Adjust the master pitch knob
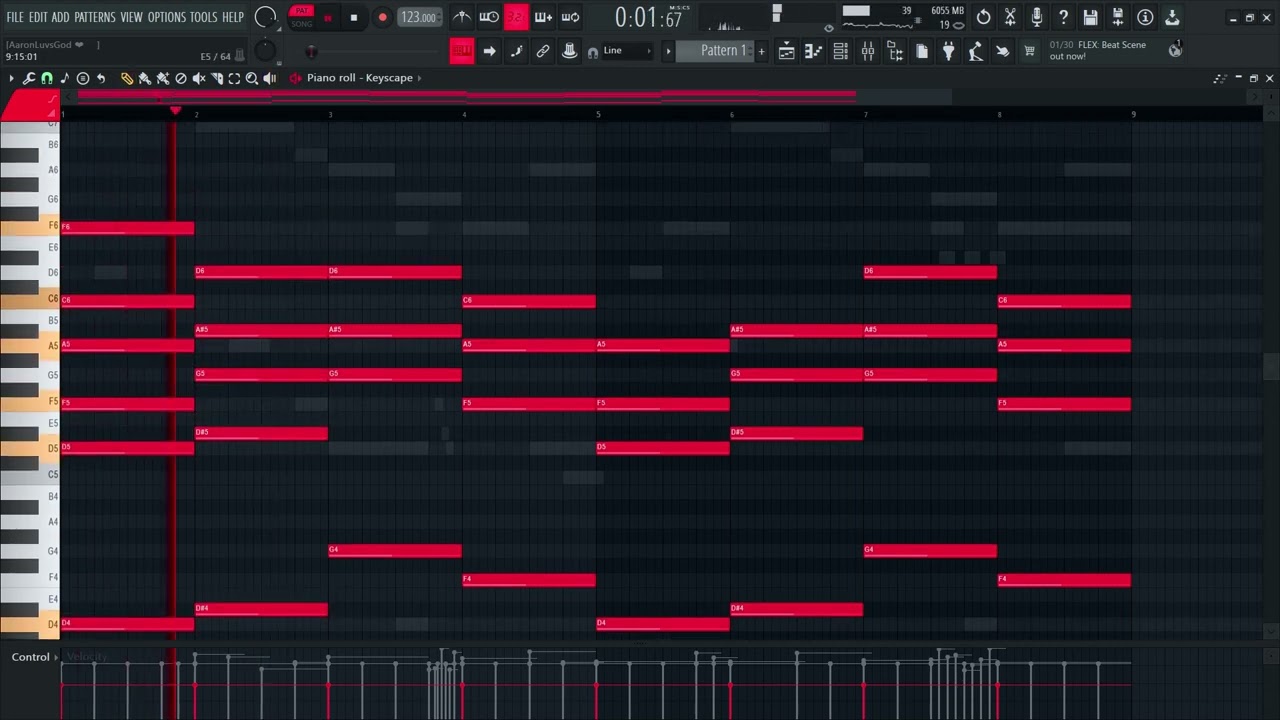1280x720 pixels. [265, 51]
